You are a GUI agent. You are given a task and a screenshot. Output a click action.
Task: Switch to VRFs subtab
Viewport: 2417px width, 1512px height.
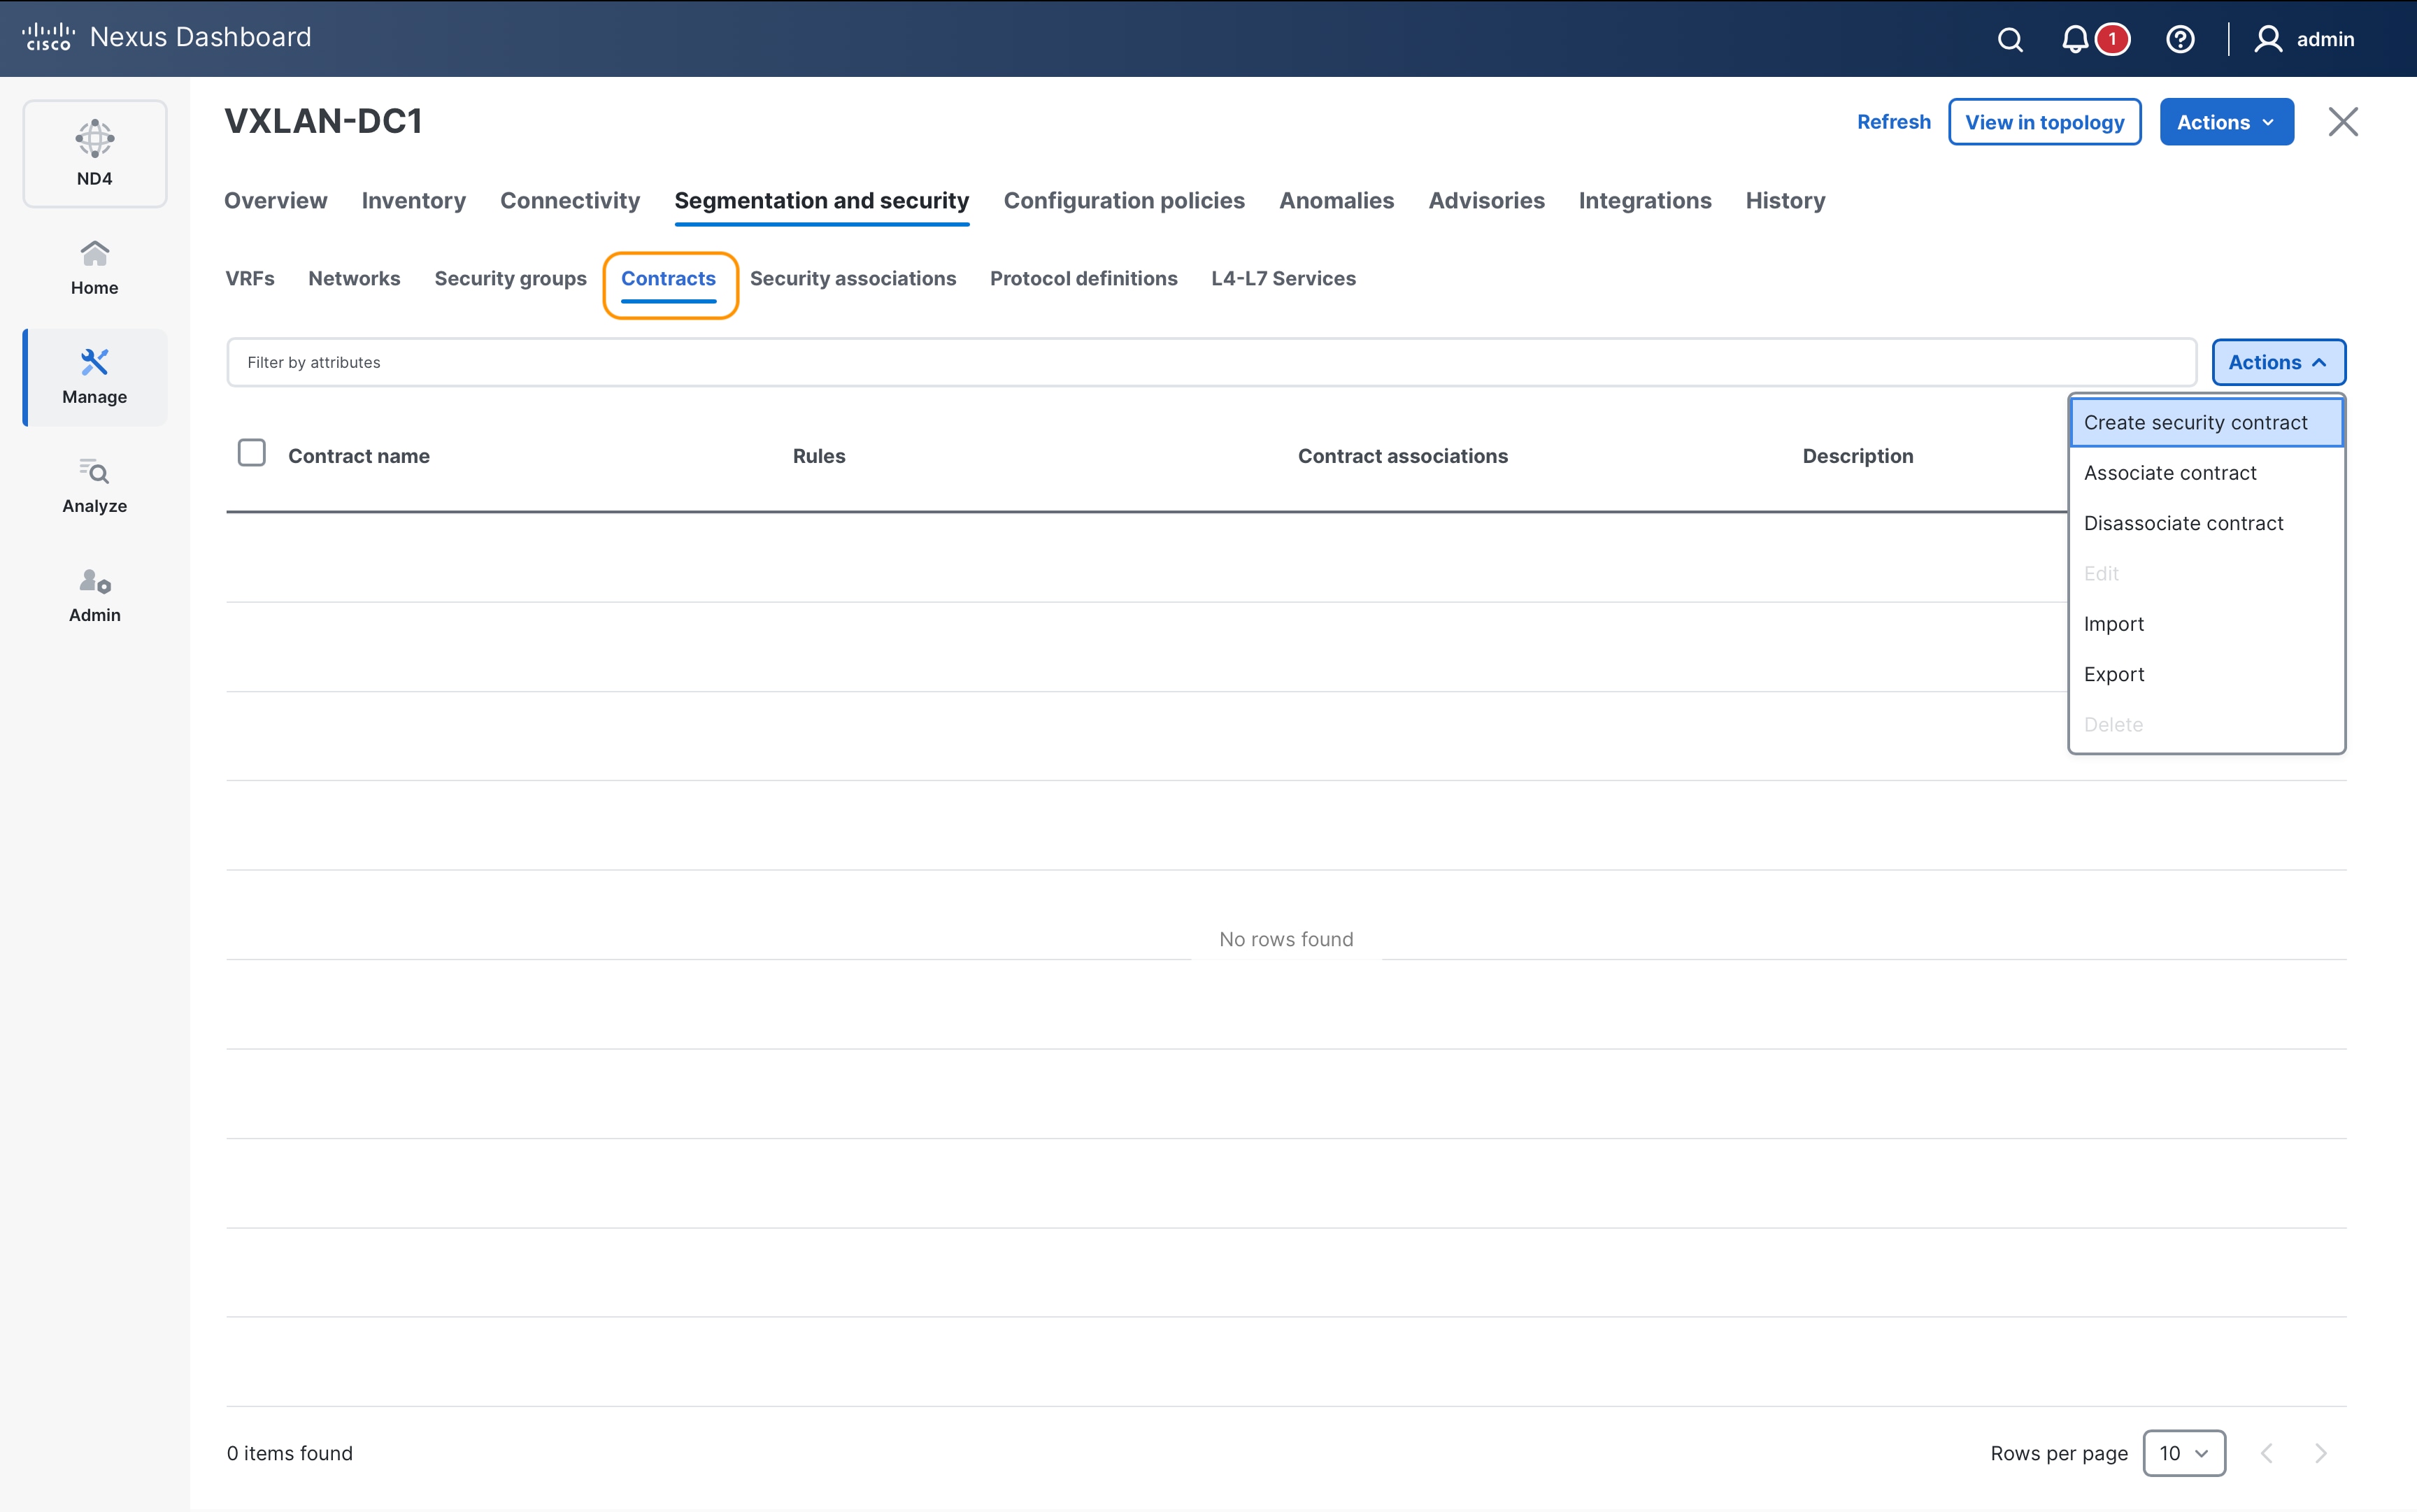click(x=250, y=278)
